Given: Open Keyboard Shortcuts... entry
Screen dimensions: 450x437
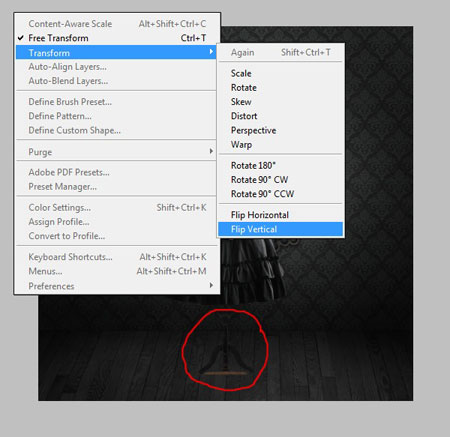Looking at the screenshot, I should [x=117, y=257].
